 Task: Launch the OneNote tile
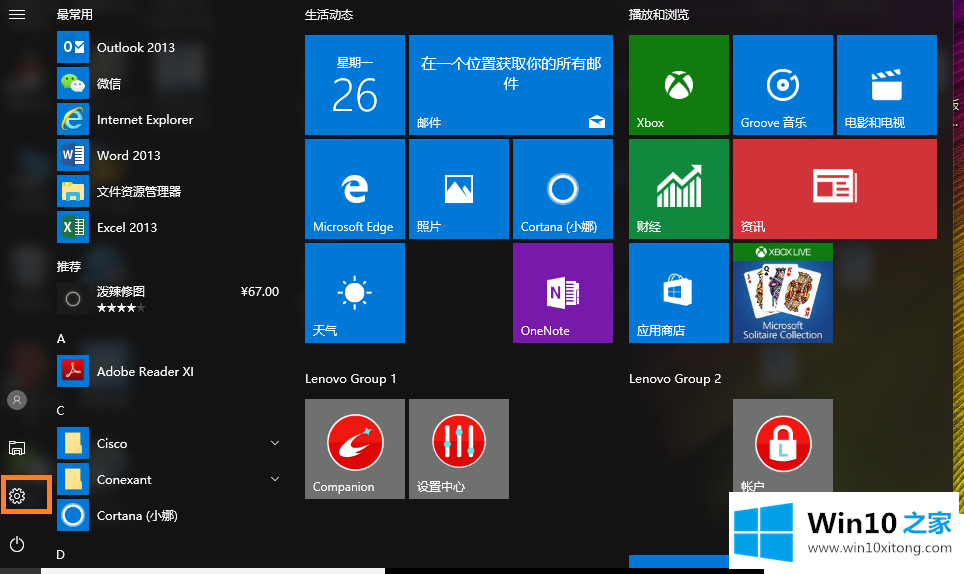pos(563,293)
